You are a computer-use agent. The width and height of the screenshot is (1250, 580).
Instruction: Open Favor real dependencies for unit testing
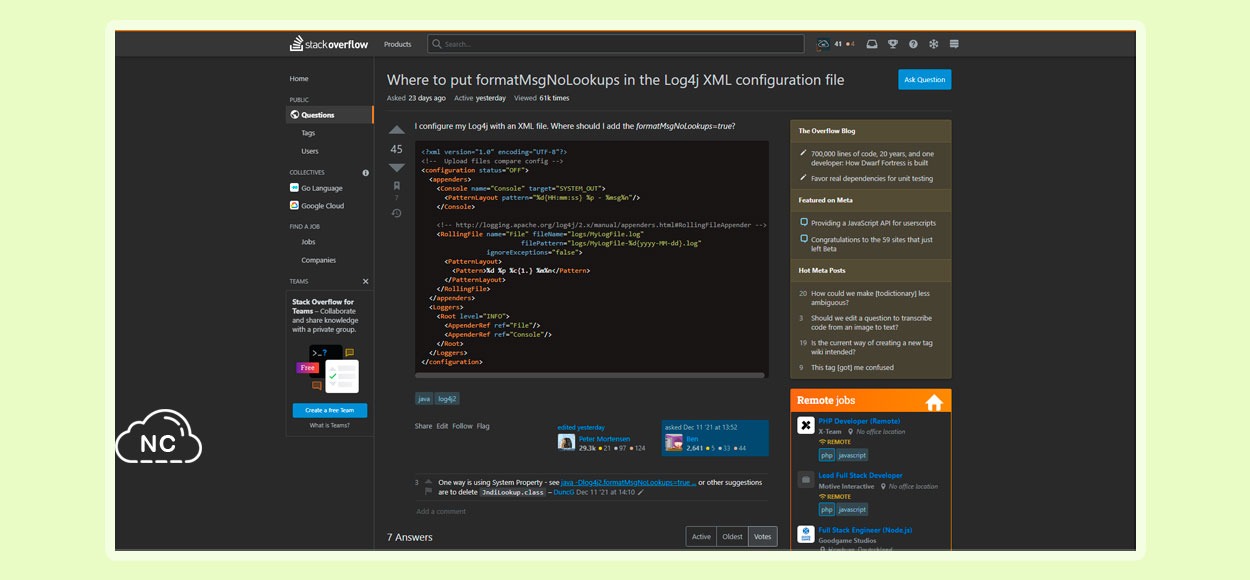pyautogui.click(x=872, y=179)
